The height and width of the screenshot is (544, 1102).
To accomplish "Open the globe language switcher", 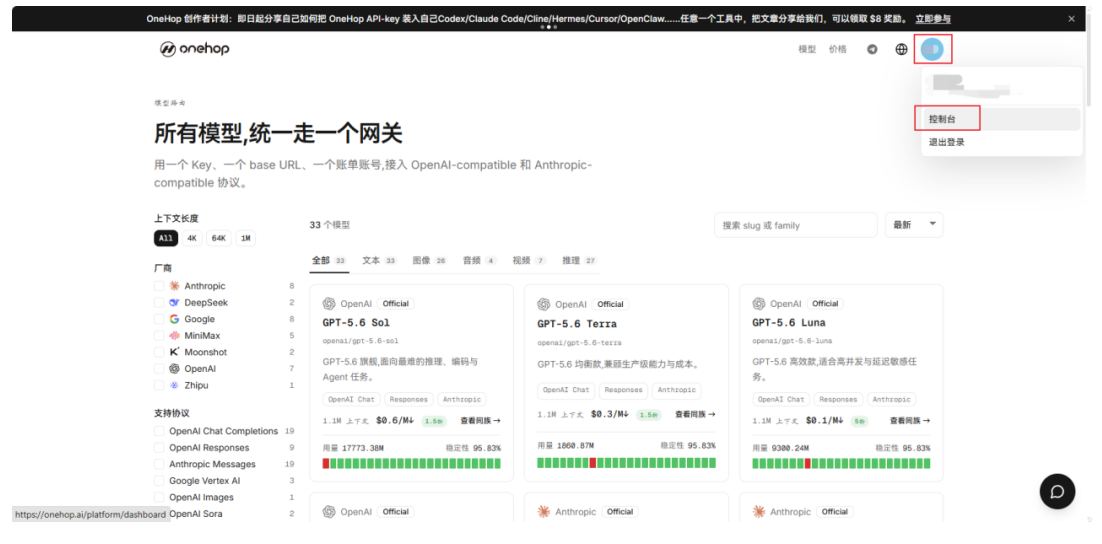I will tap(901, 49).
